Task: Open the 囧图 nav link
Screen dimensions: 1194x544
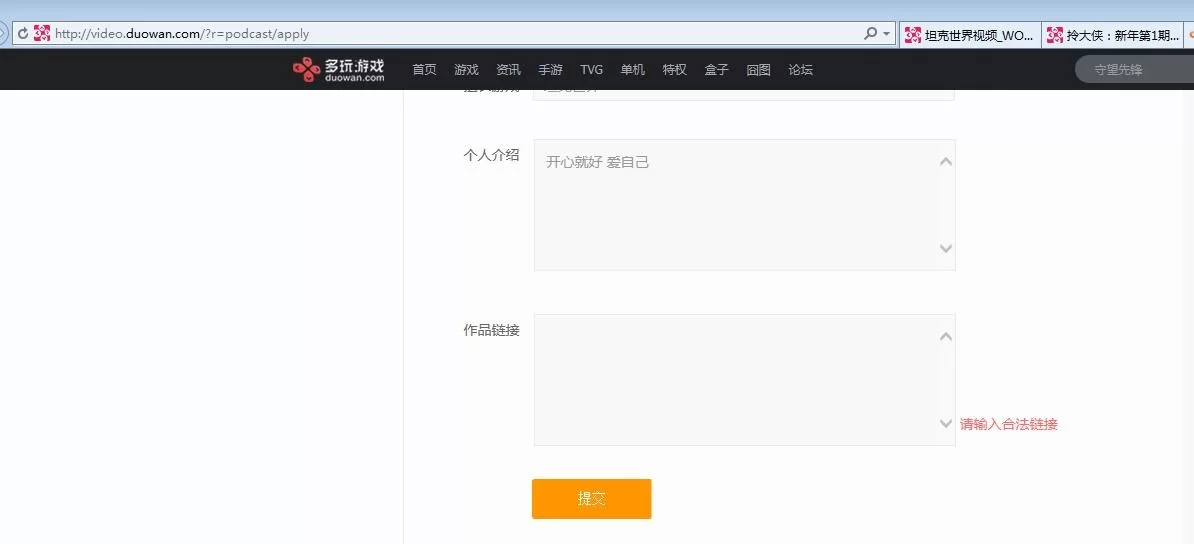Action: pyautogui.click(x=758, y=69)
